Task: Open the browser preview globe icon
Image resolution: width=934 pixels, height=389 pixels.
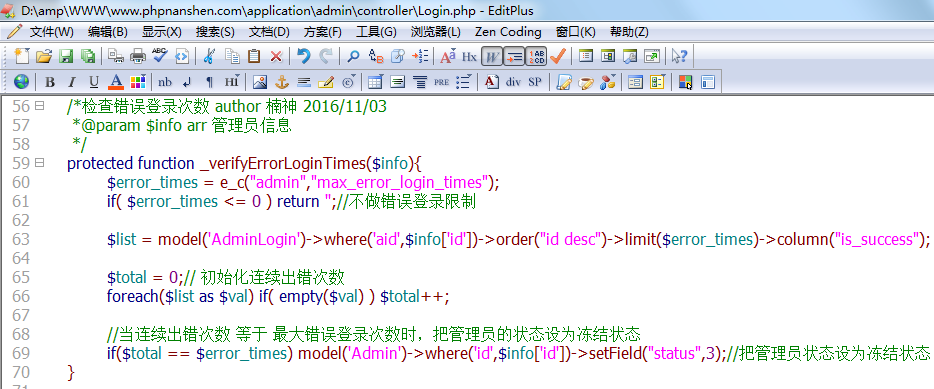Action: (x=22, y=82)
